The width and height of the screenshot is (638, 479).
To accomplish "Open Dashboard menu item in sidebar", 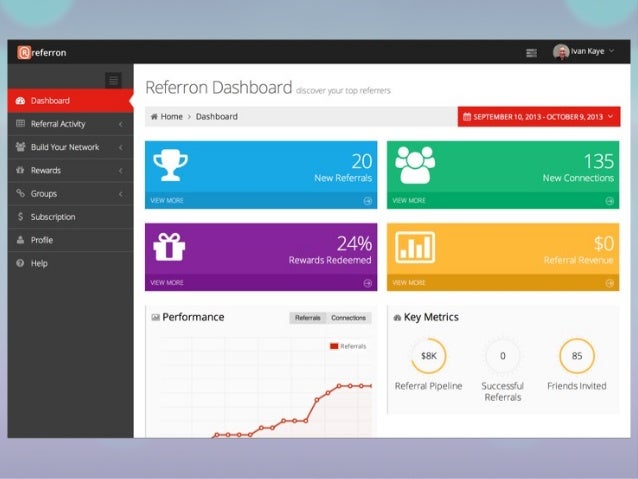I will click(70, 101).
